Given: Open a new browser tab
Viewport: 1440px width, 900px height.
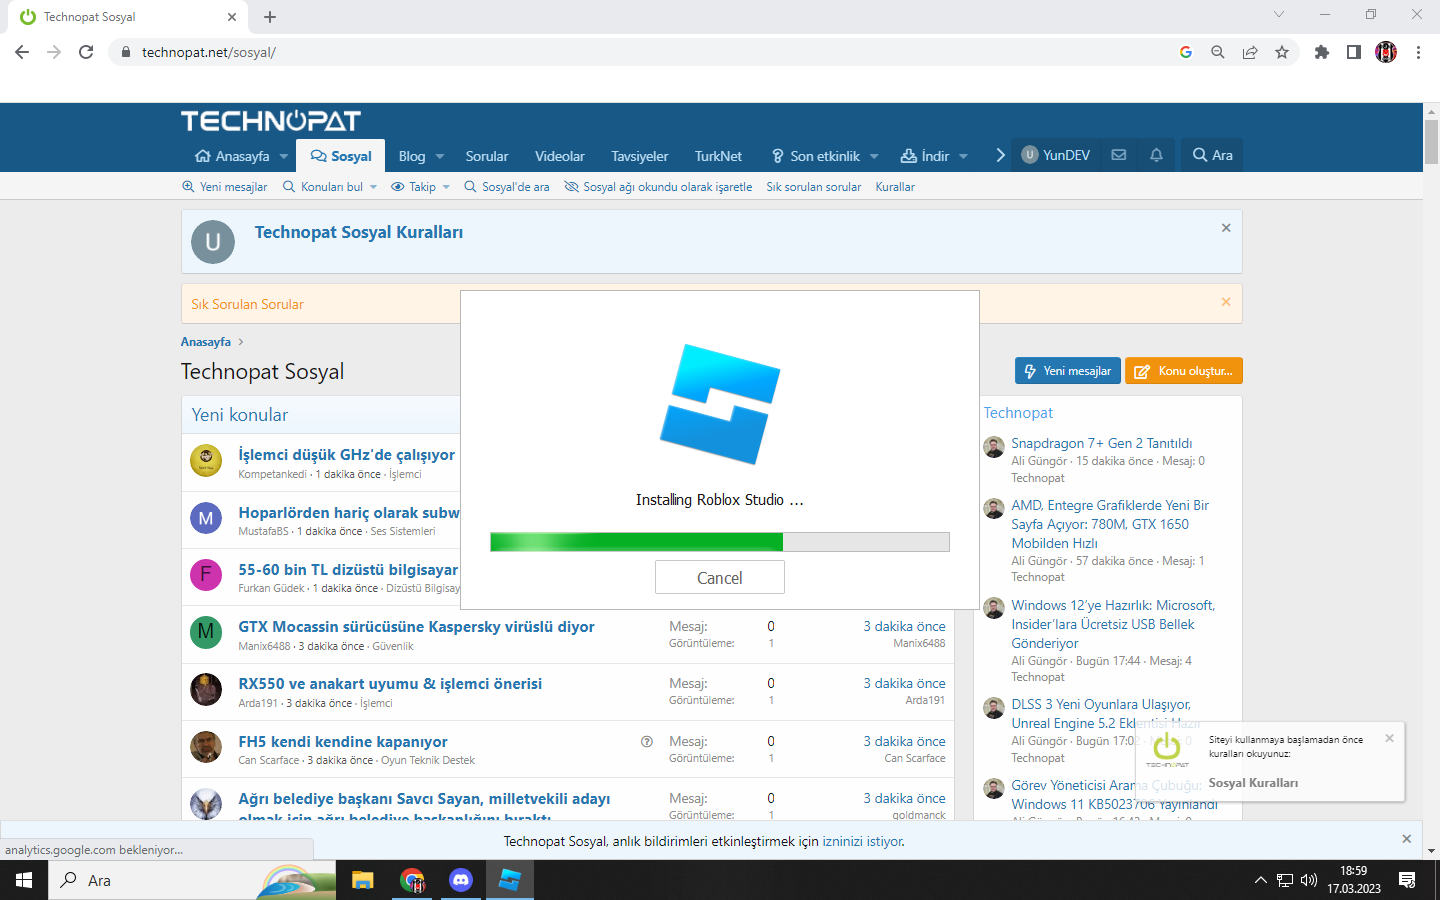Looking at the screenshot, I should 270,17.
